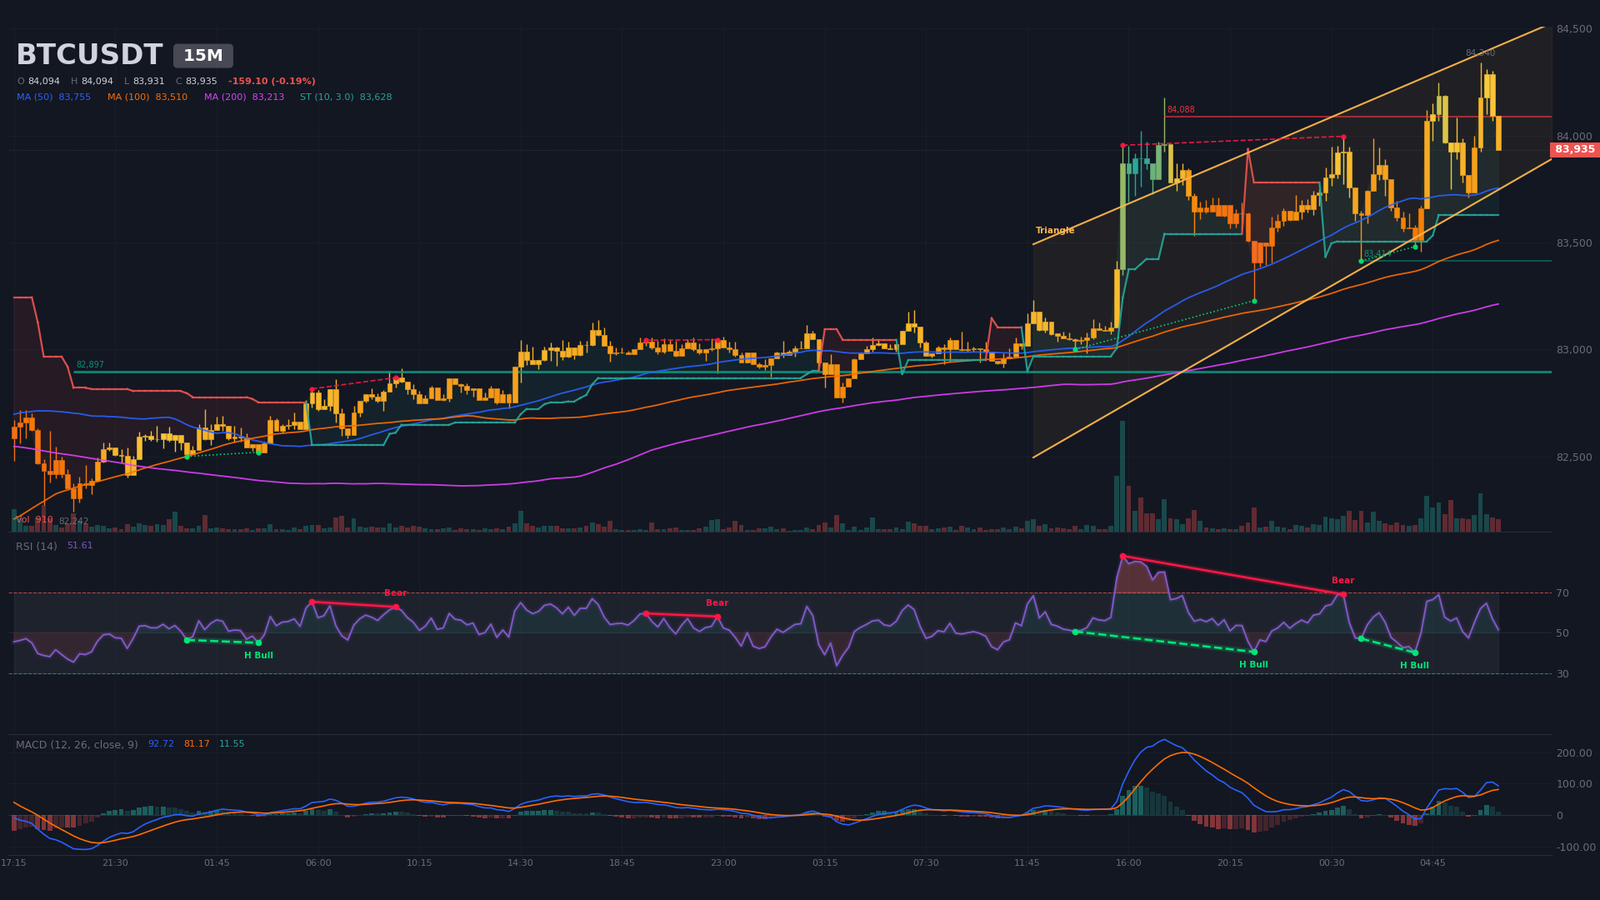The image size is (1600, 900).
Task: Click the RSI 70 overbought level label
Action: point(1562,593)
